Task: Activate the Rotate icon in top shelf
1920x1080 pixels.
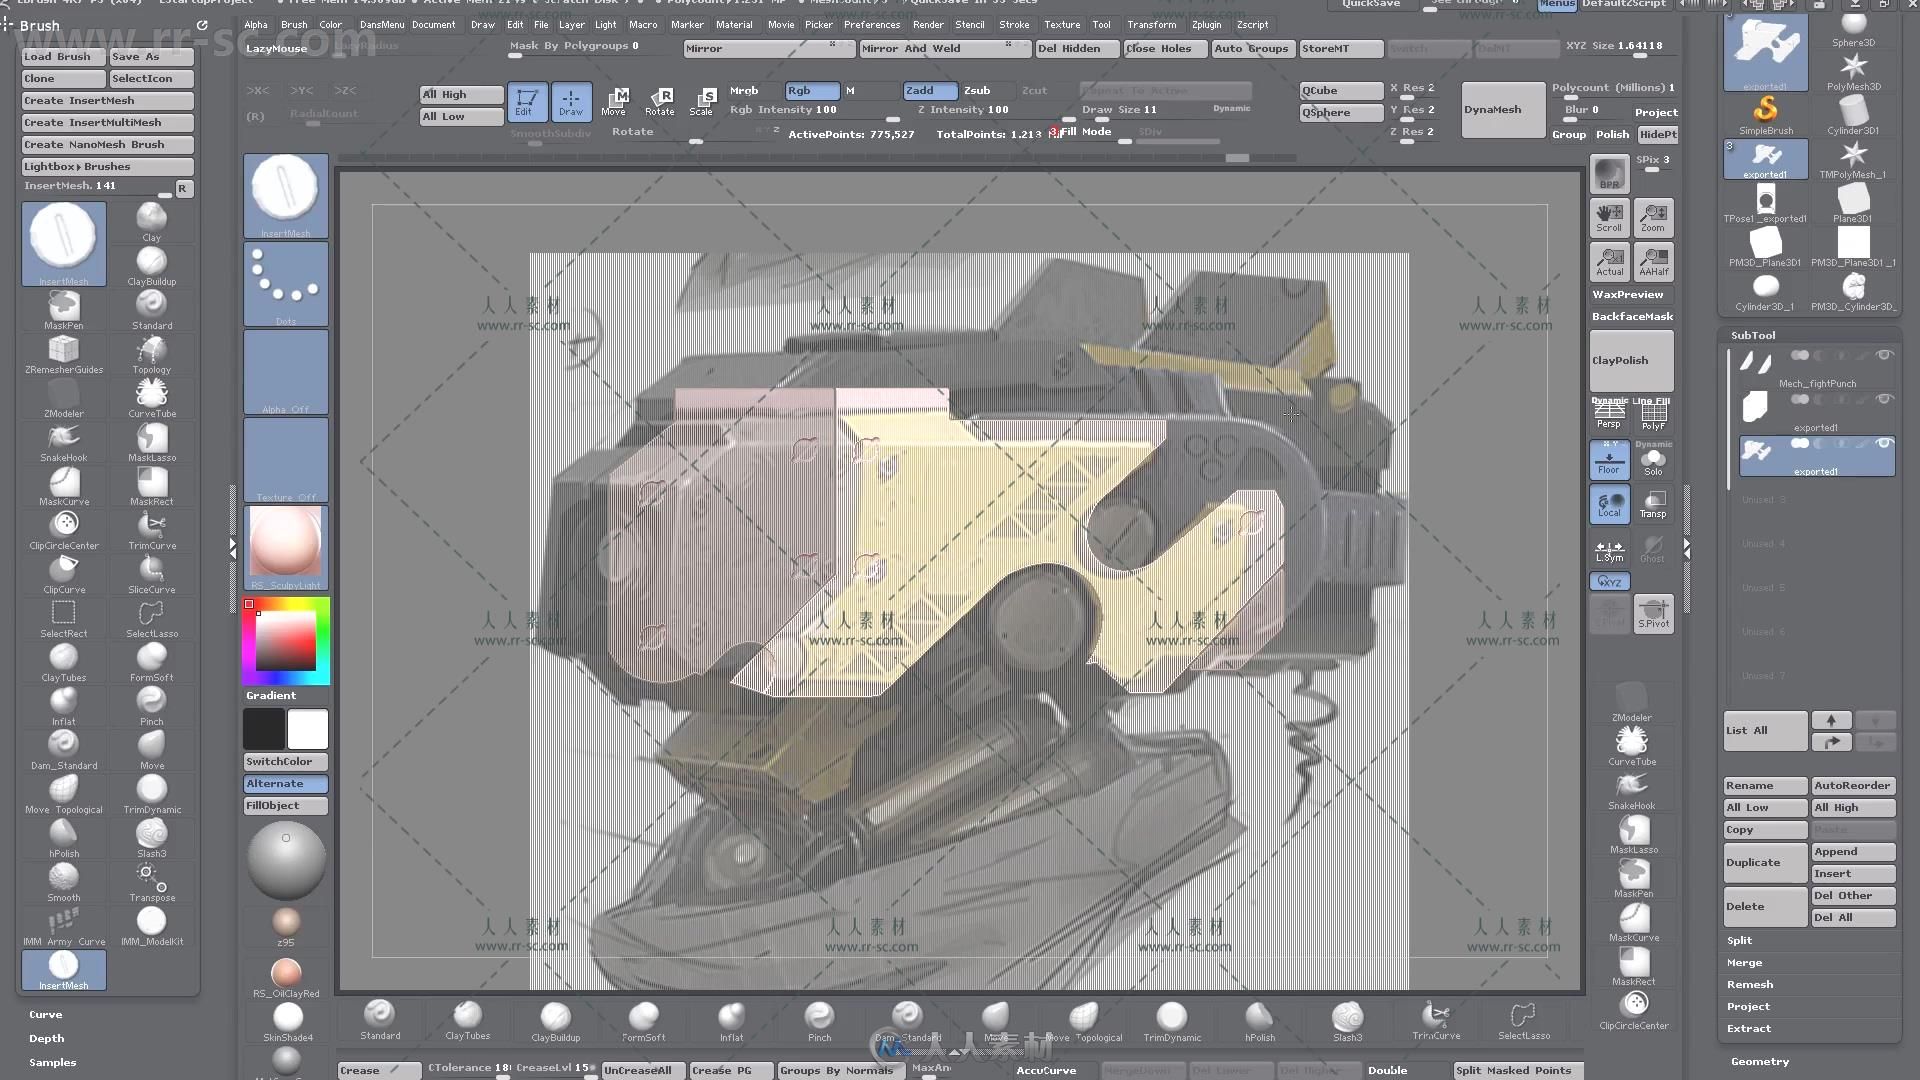Action: (660, 101)
